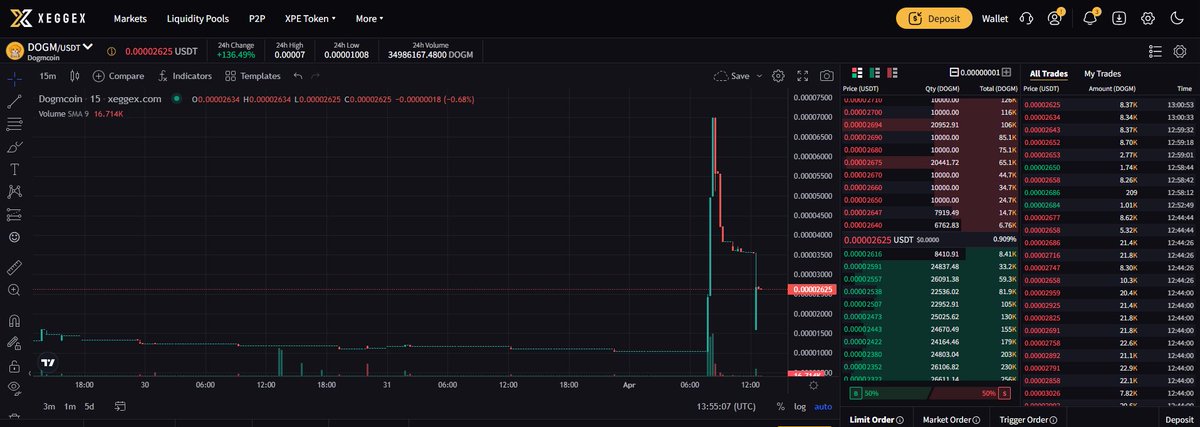
Task: Toggle stay in drawing mode
Action: [x=14, y=345]
